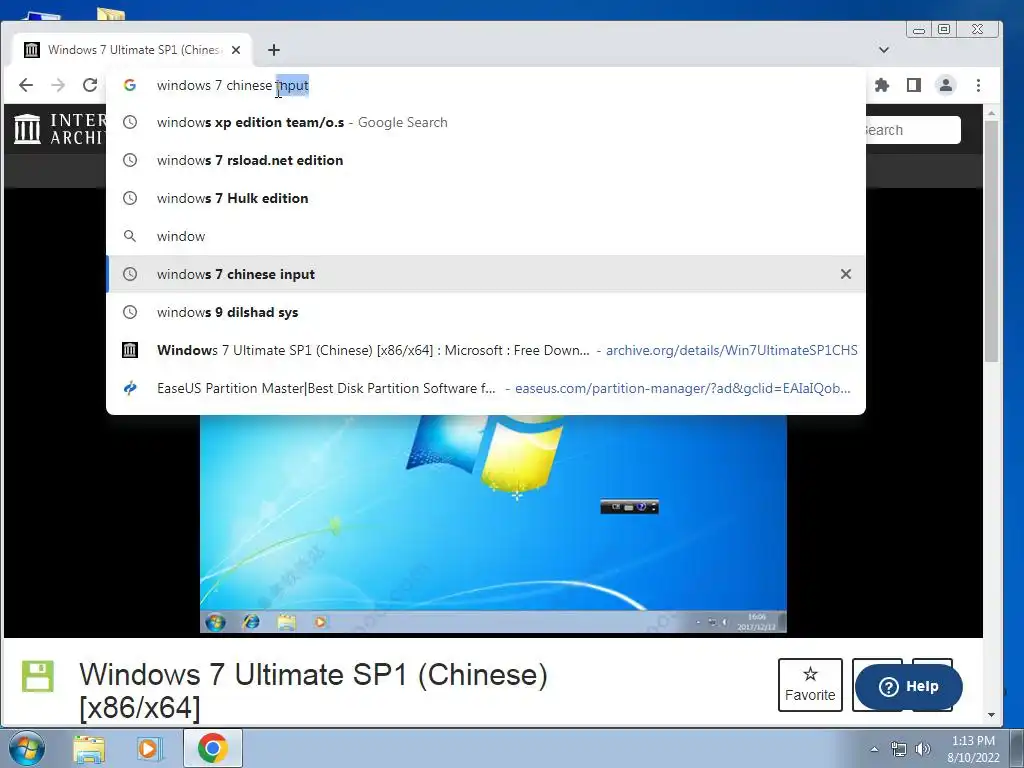Toggle the side panel icon
Image resolution: width=1024 pixels, height=768 pixels.
pyautogui.click(x=914, y=85)
